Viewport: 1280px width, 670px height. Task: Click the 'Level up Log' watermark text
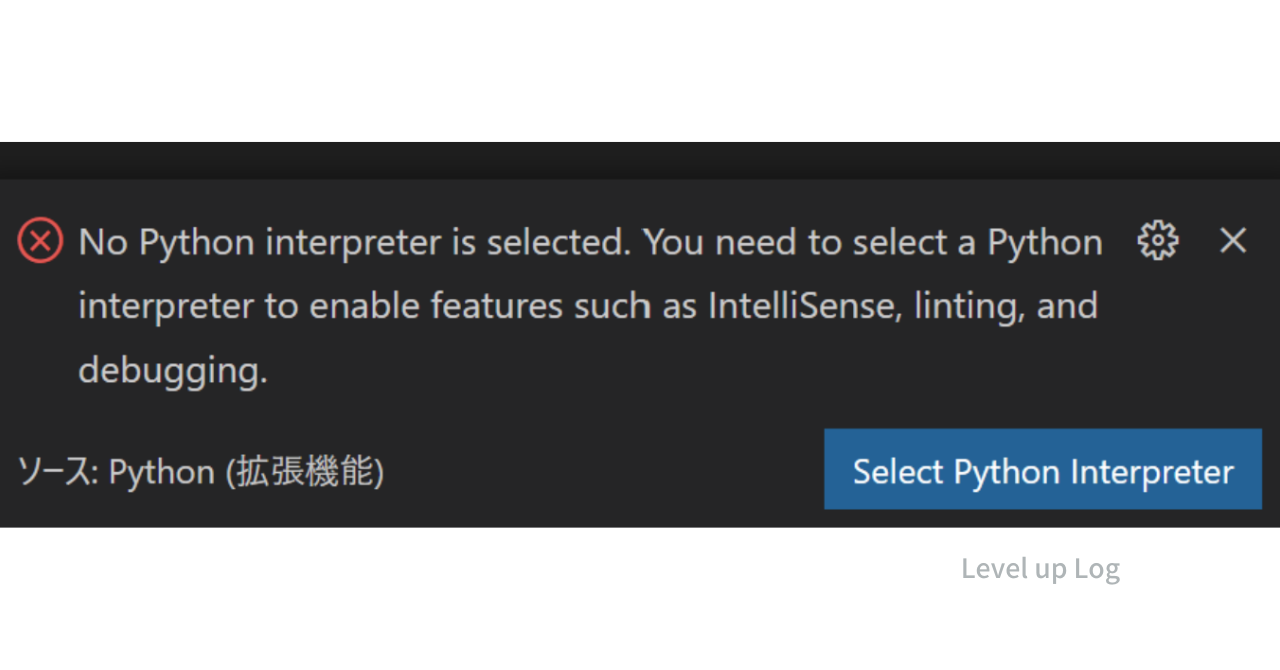[x=1040, y=568]
